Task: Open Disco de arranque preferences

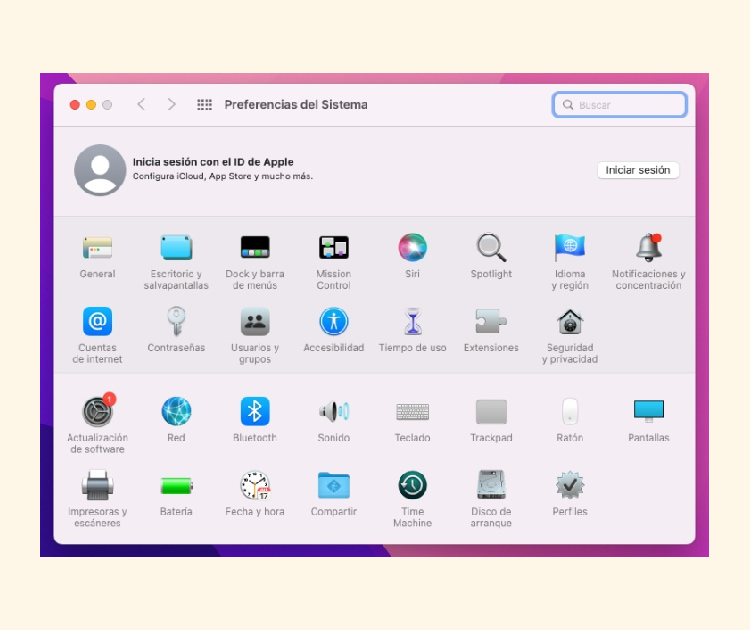Action: [x=491, y=485]
